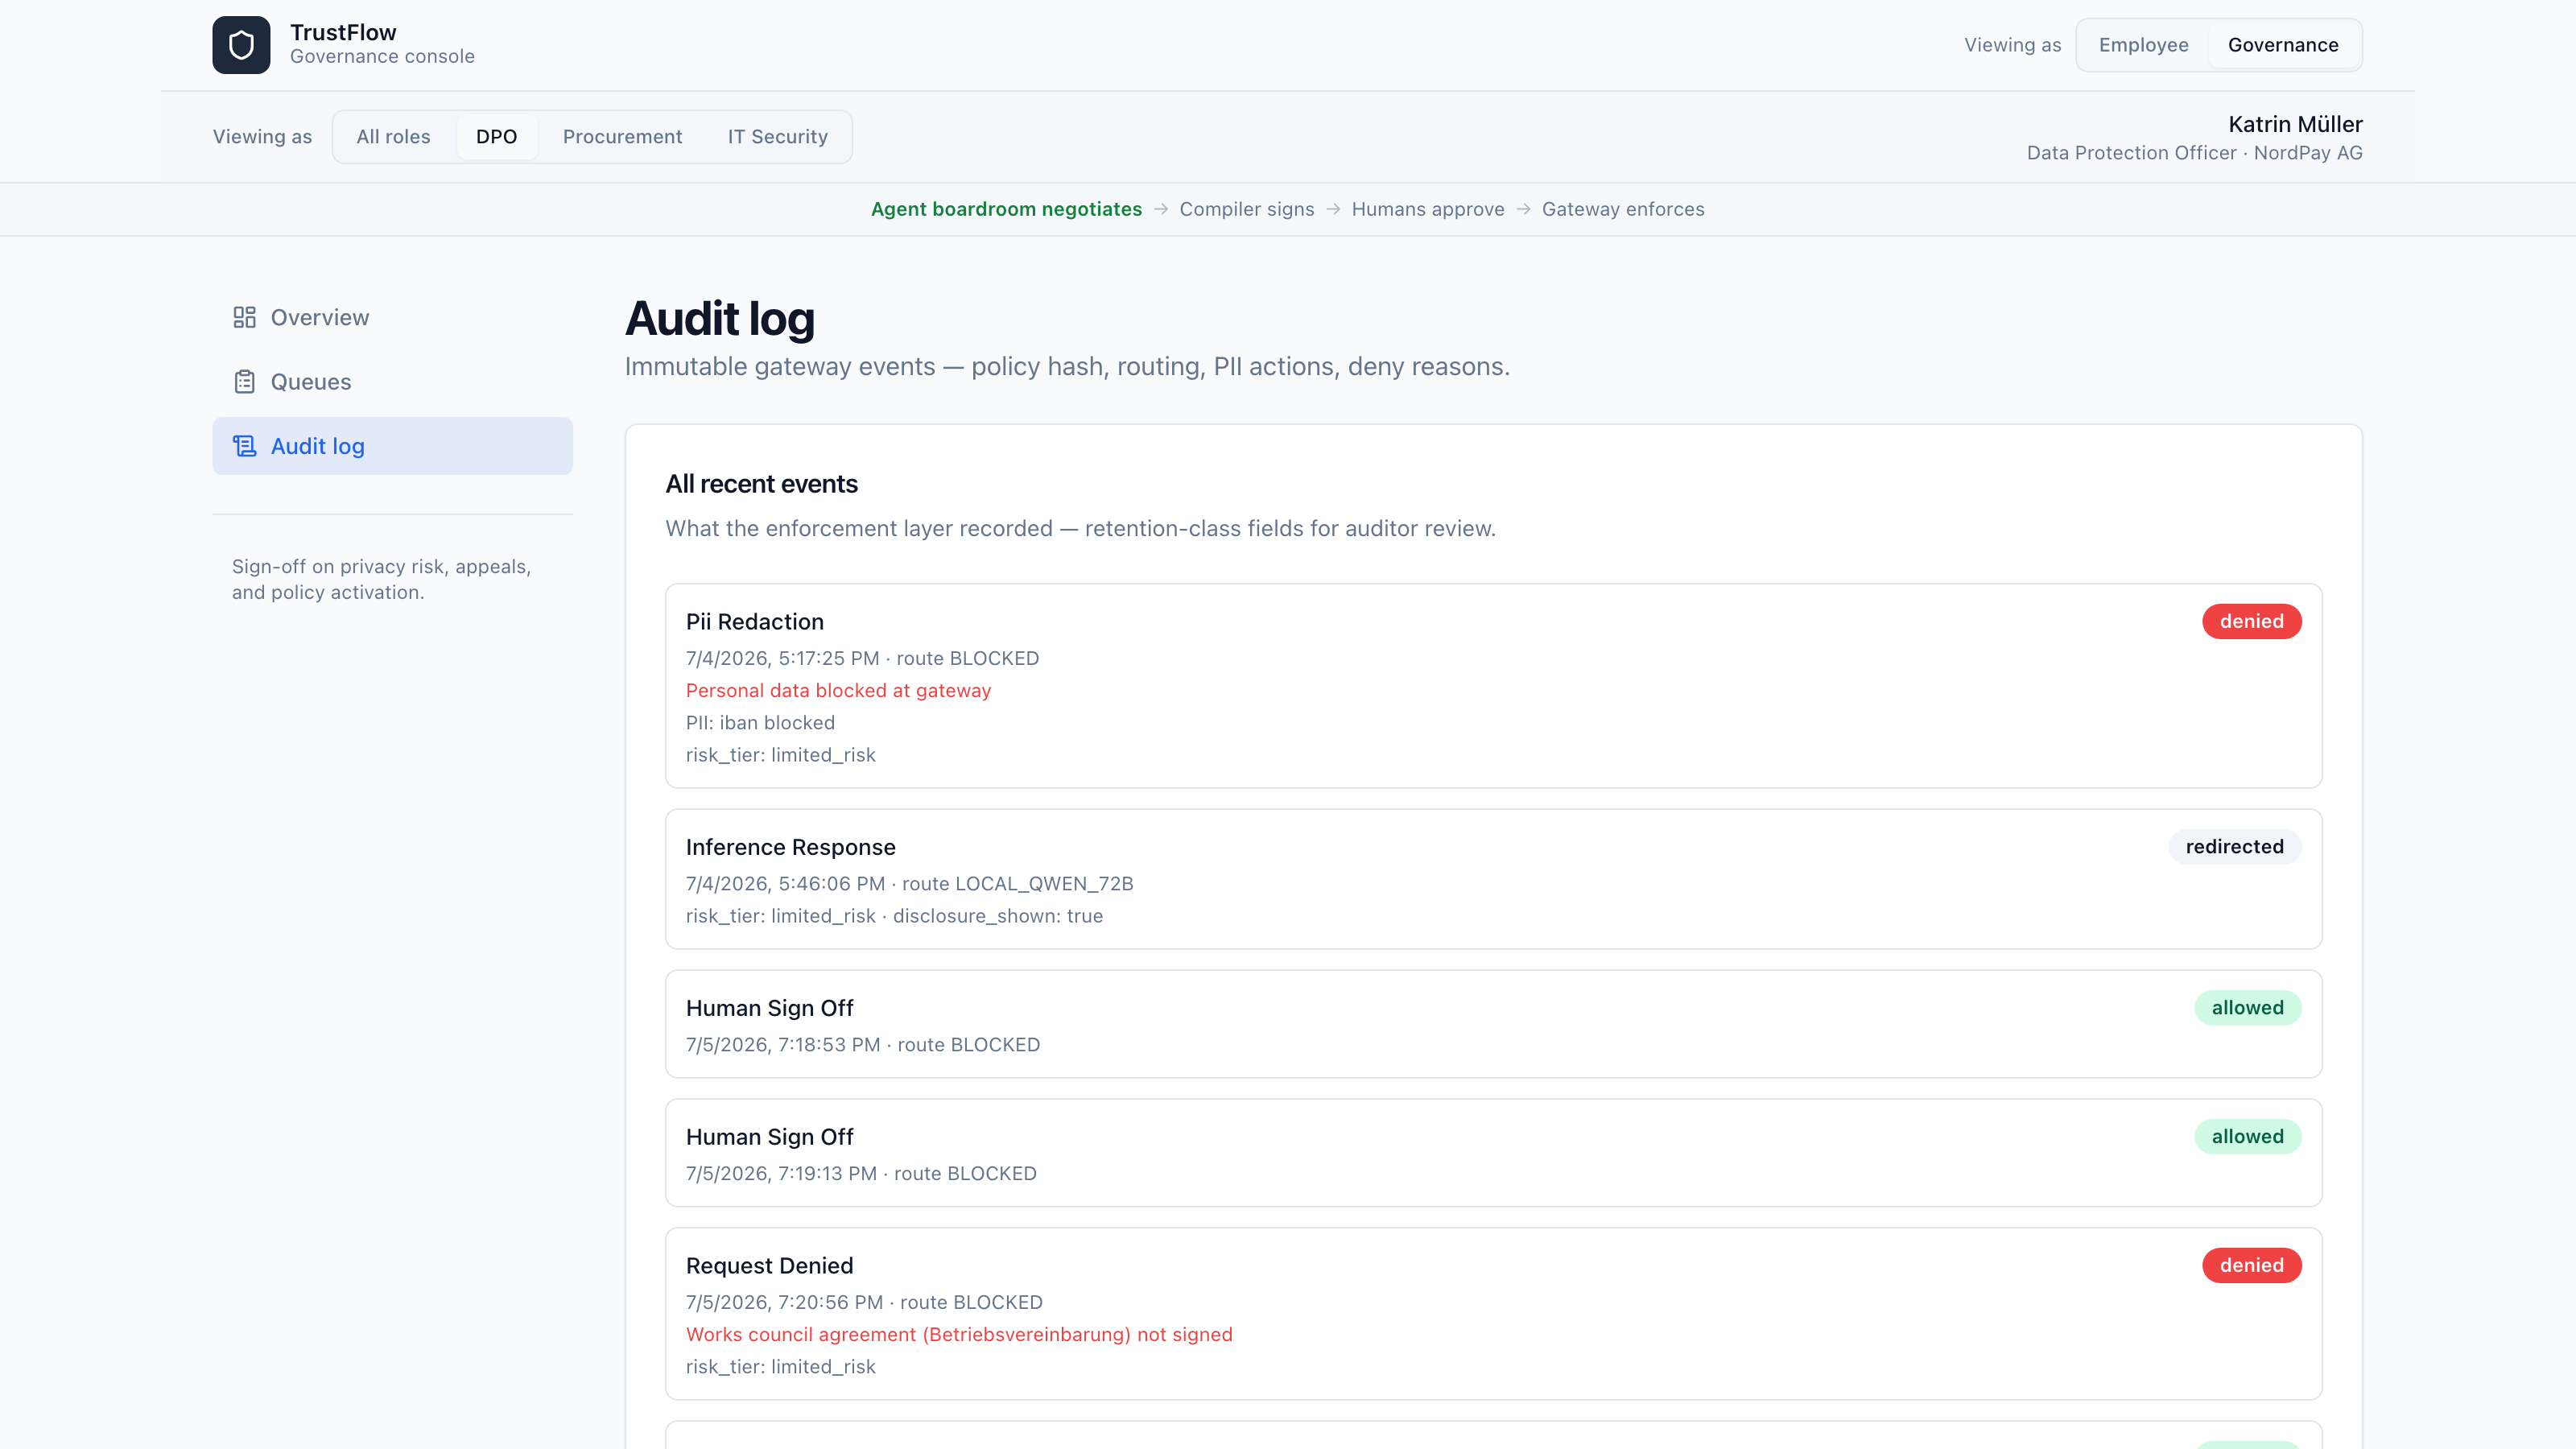Click the allowed badge on 7:18:53 PM event
2576x1449 pixels.
2247,1008
